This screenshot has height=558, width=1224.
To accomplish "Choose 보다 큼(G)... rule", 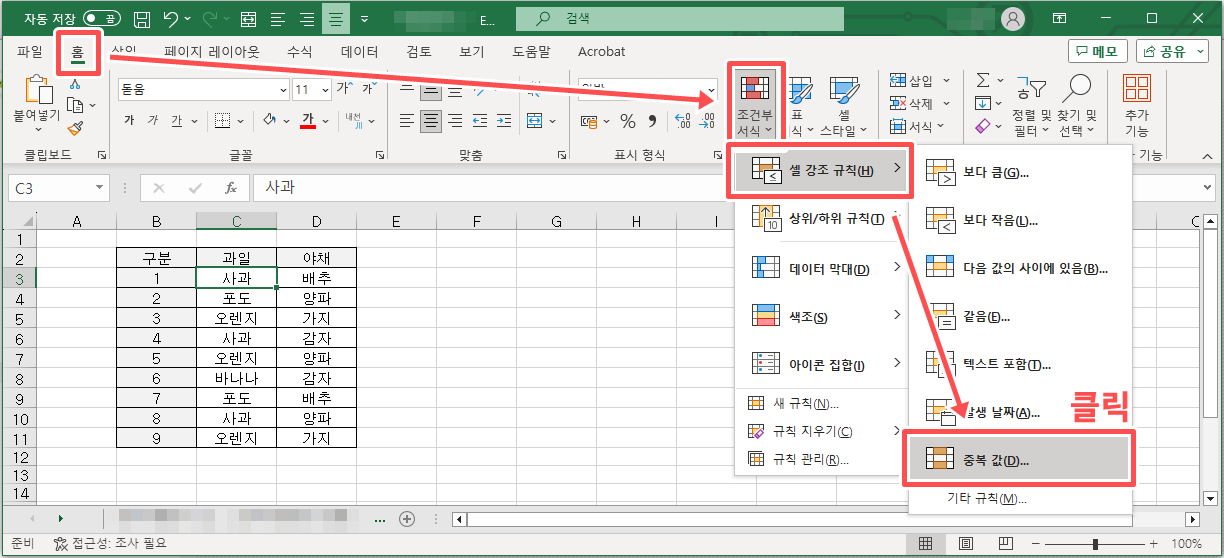I will pyautogui.click(x=1020, y=173).
